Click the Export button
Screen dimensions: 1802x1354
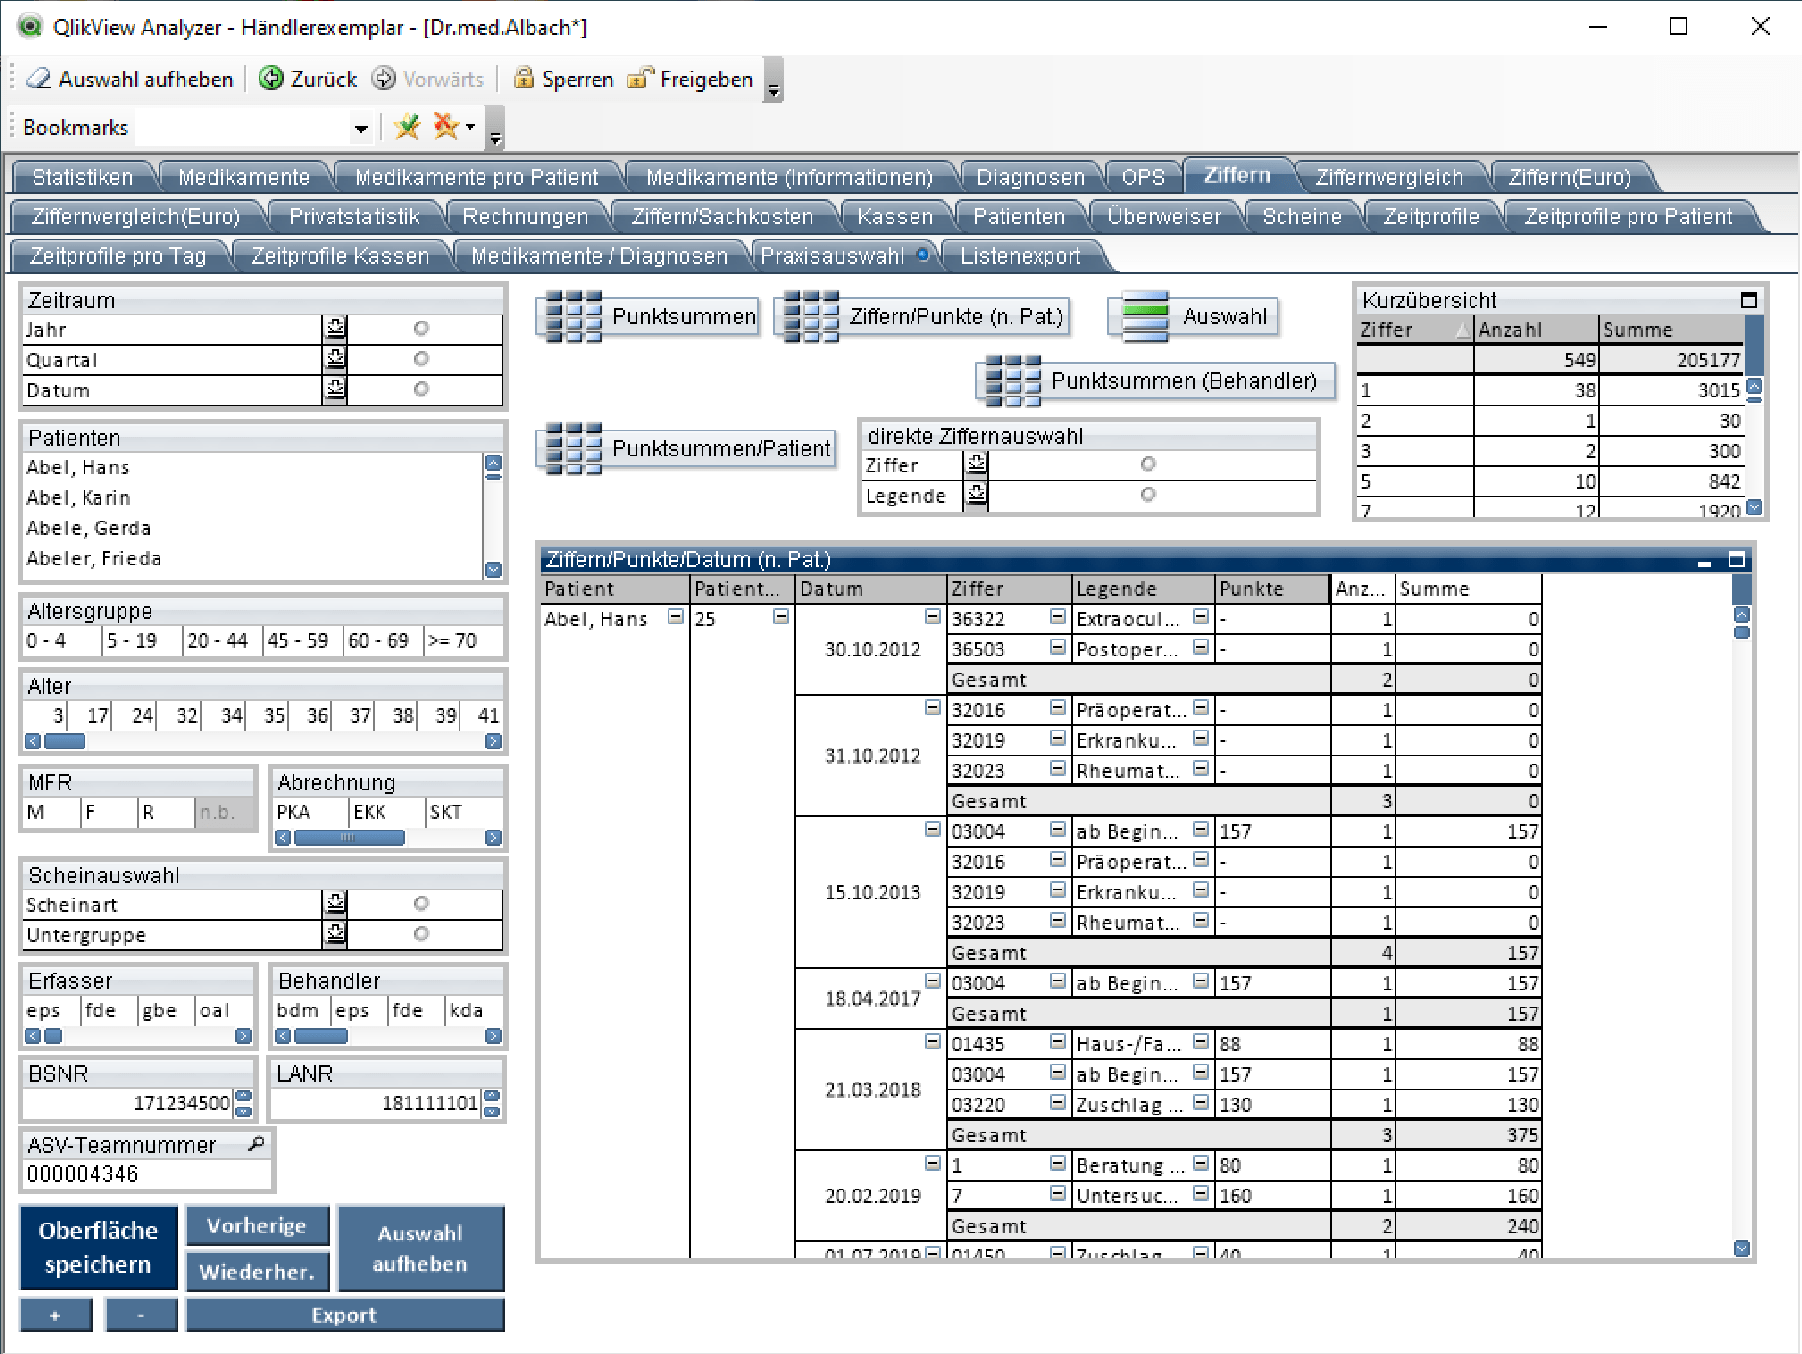coord(344,1315)
